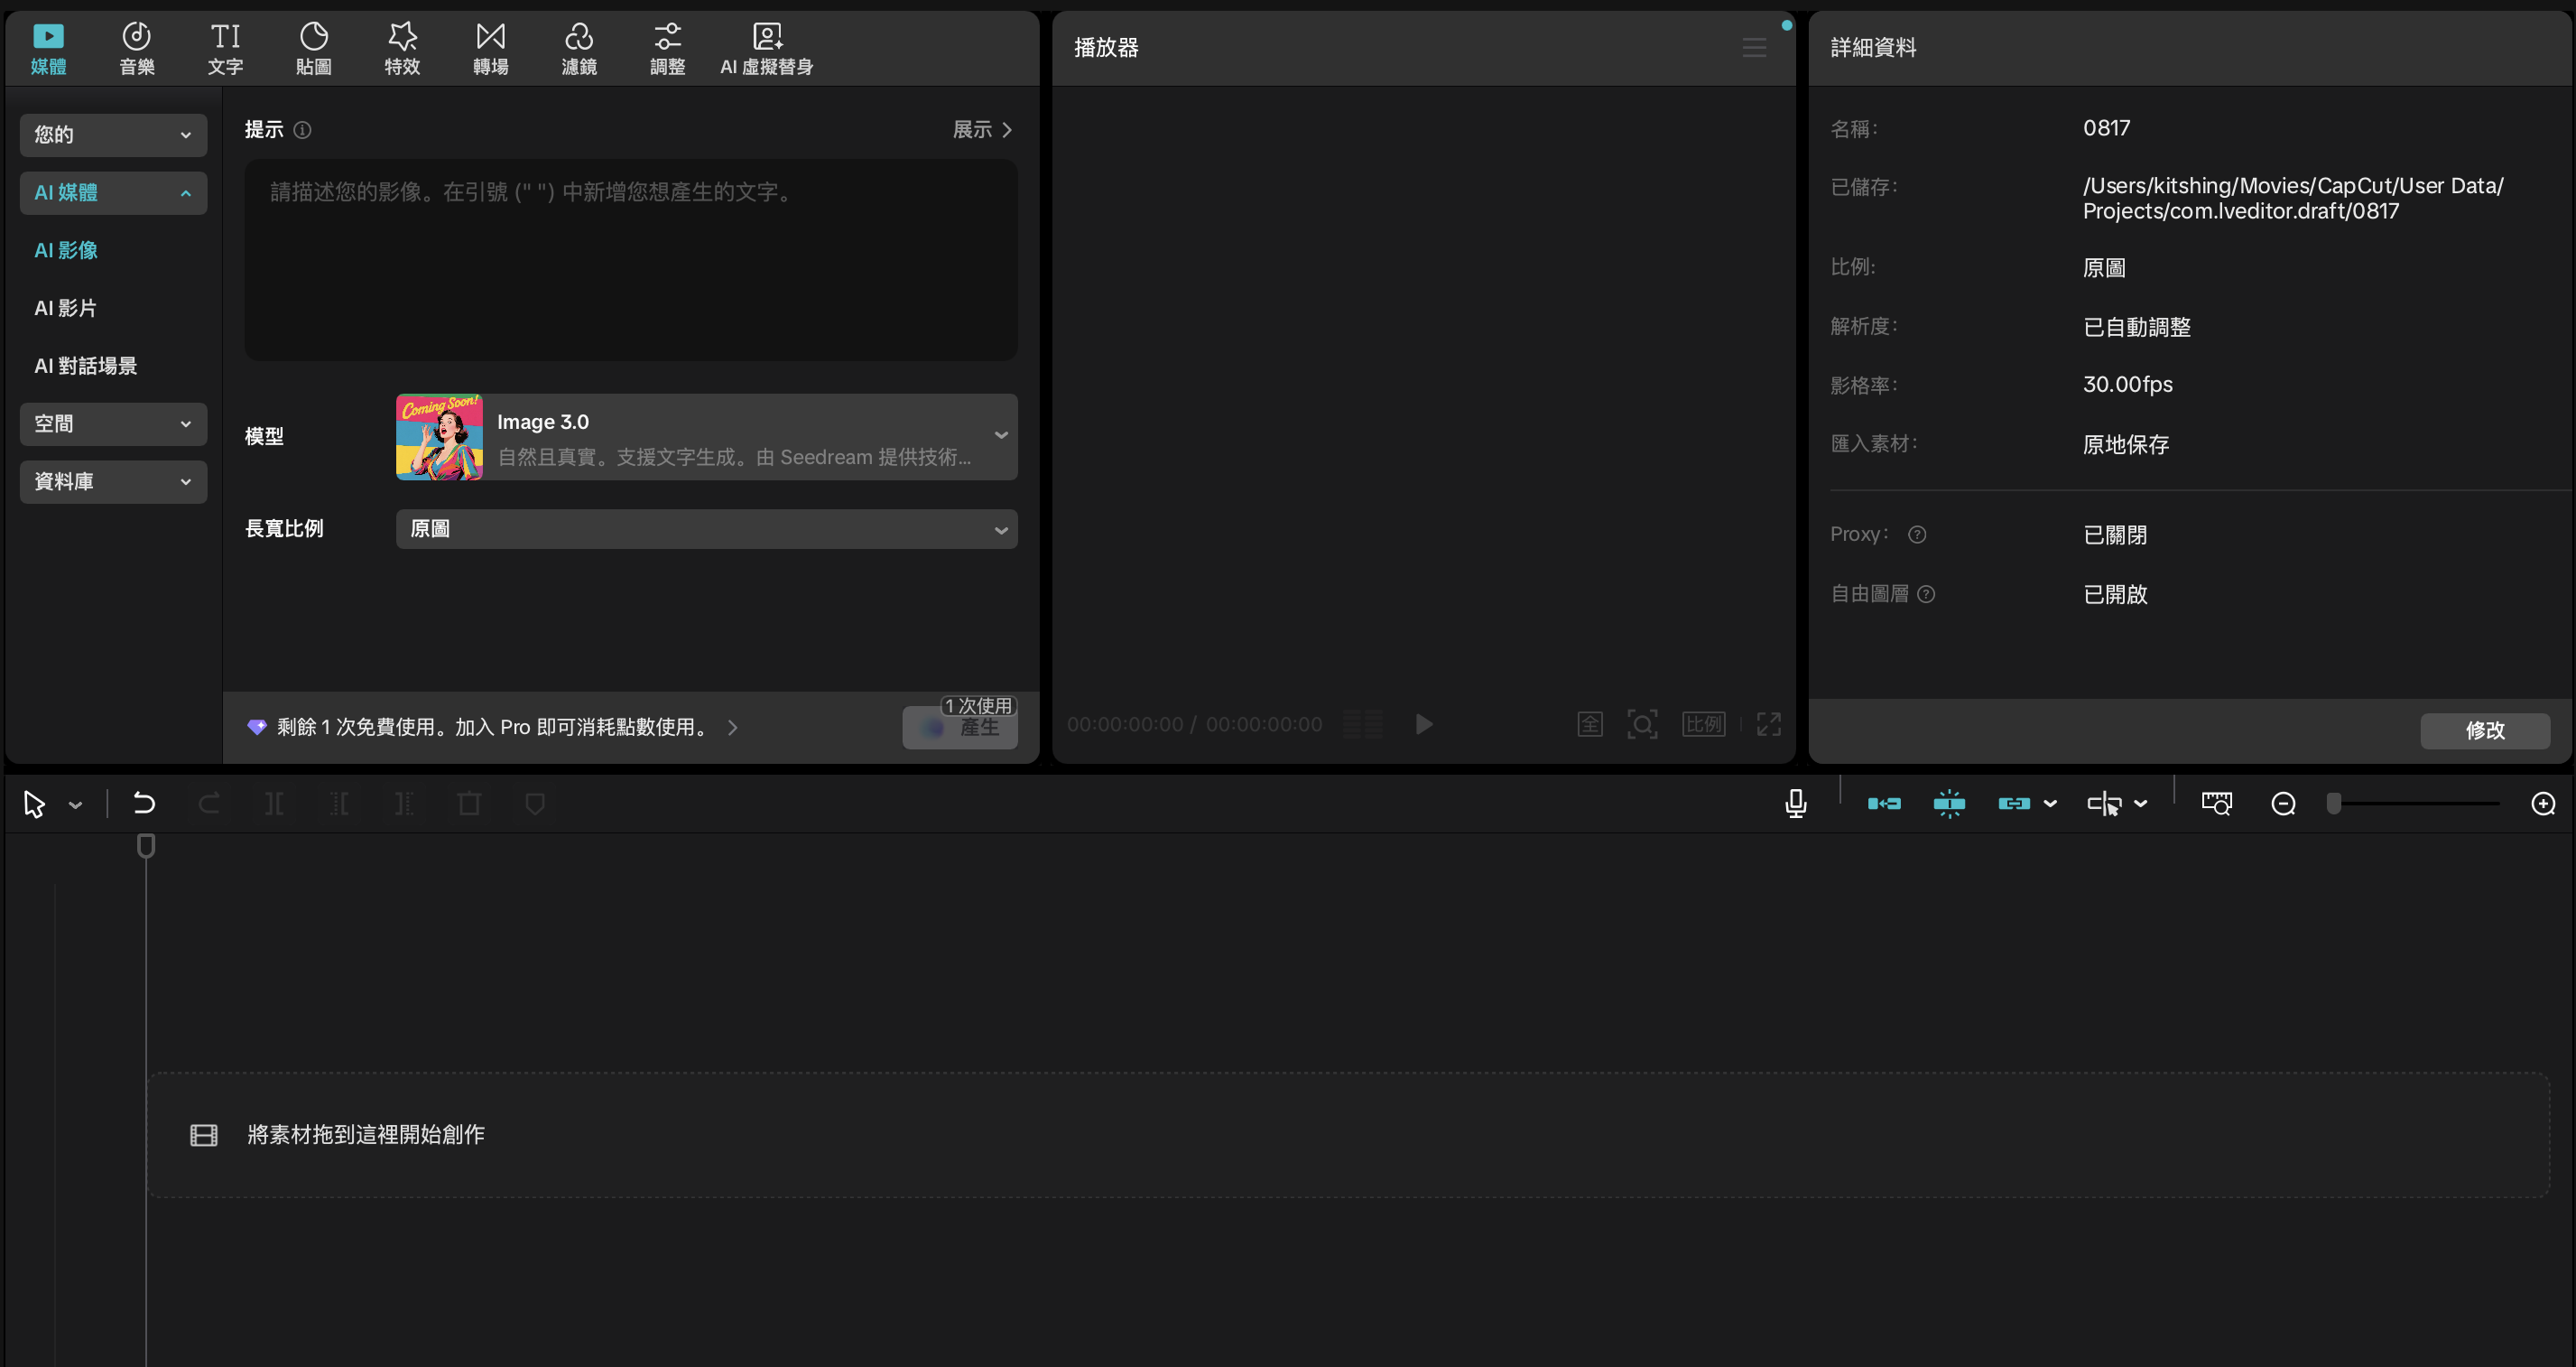Click the 展示 showcase link
Viewport: 2576px width, 1367px height.
981,130
